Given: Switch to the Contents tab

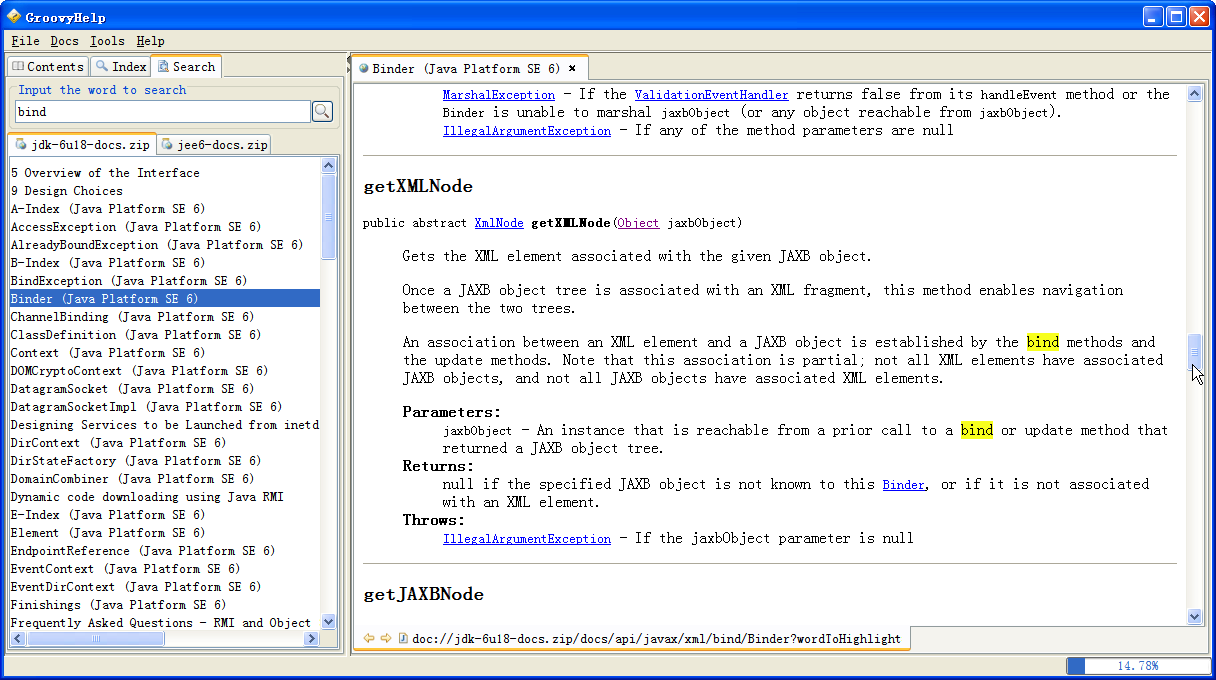Looking at the screenshot, I should [48, 66].
